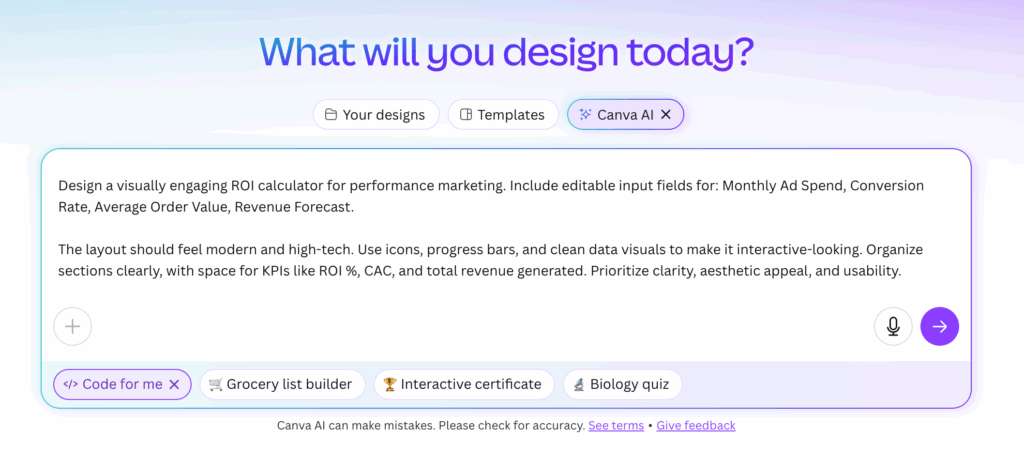Choose the Grocery list builder suggestion
The image size is (1024, 460).
[281, 384]
